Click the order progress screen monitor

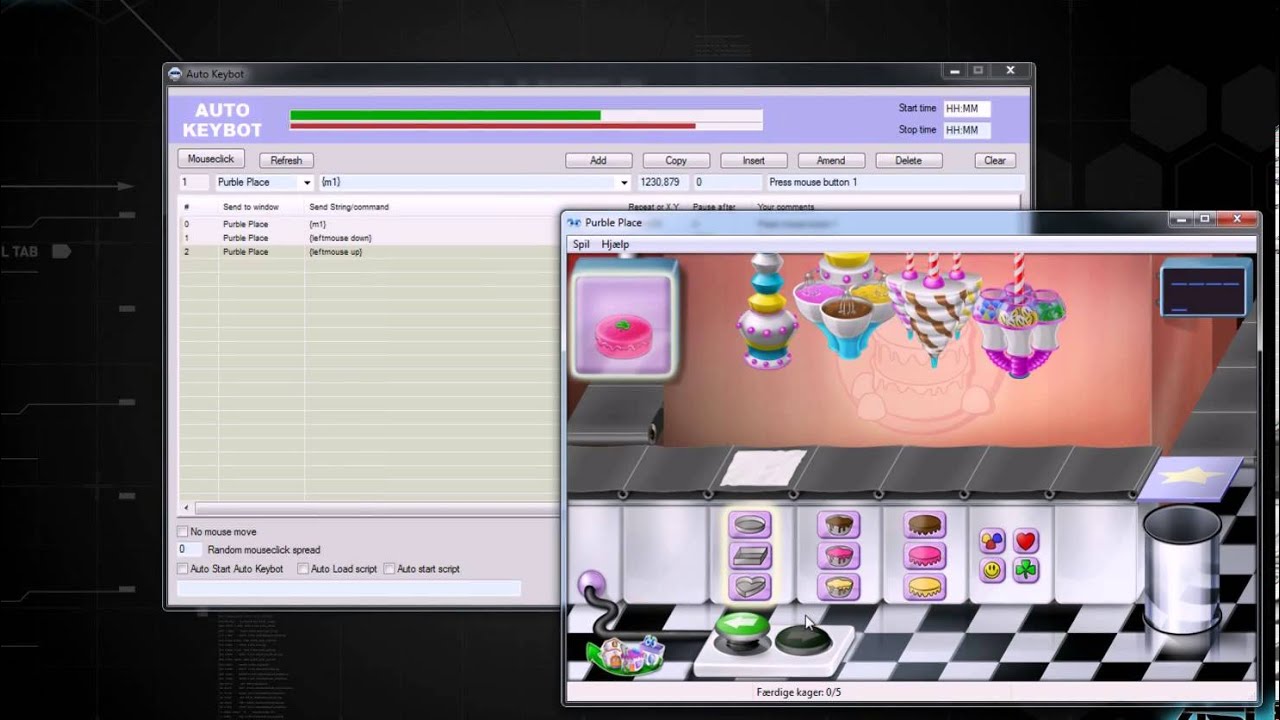[1206, 290]
